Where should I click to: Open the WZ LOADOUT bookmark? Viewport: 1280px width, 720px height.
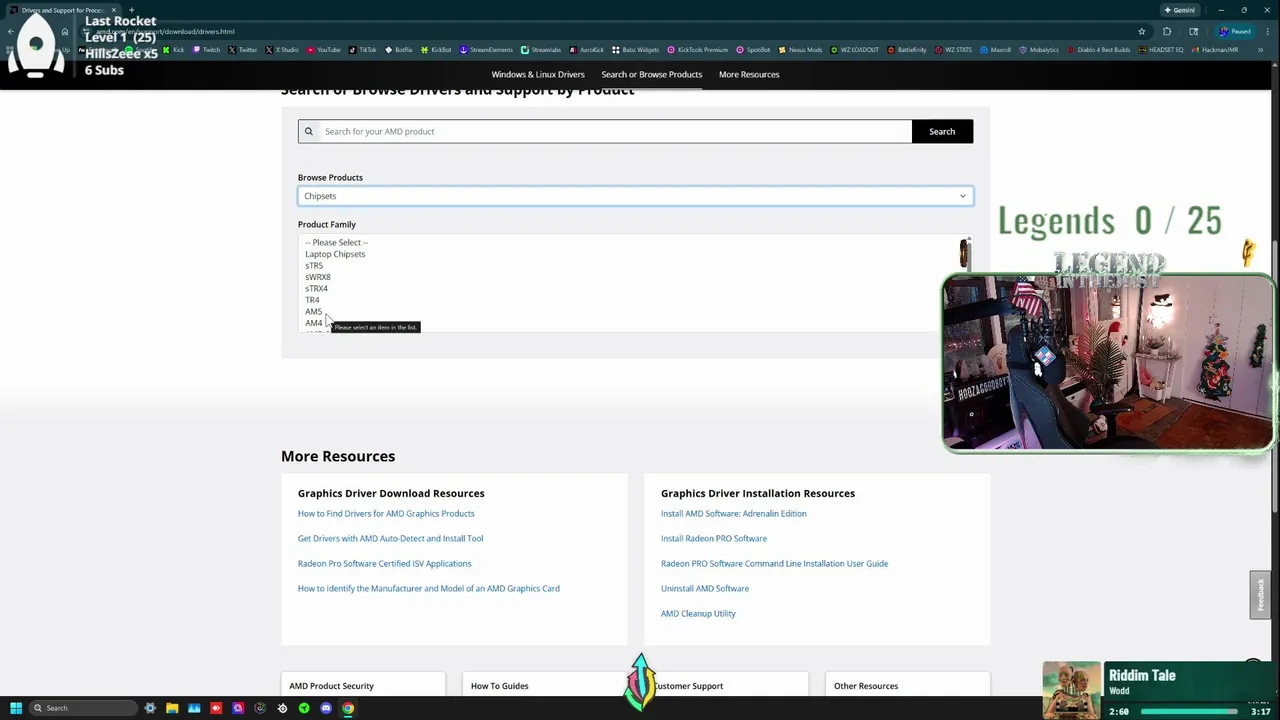click(x=855, y=50)
